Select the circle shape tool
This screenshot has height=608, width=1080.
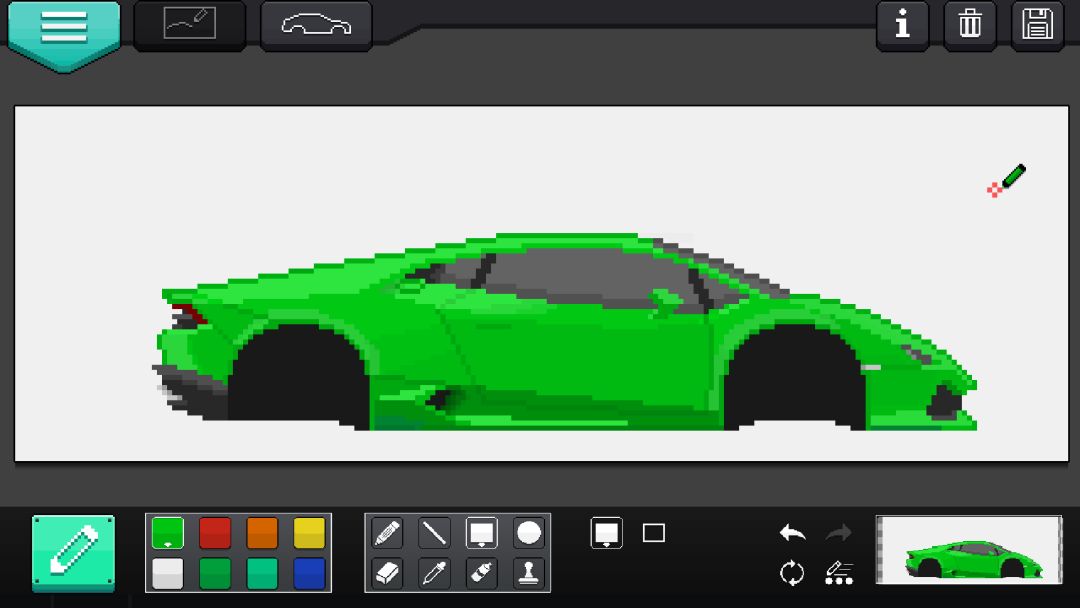529,533
